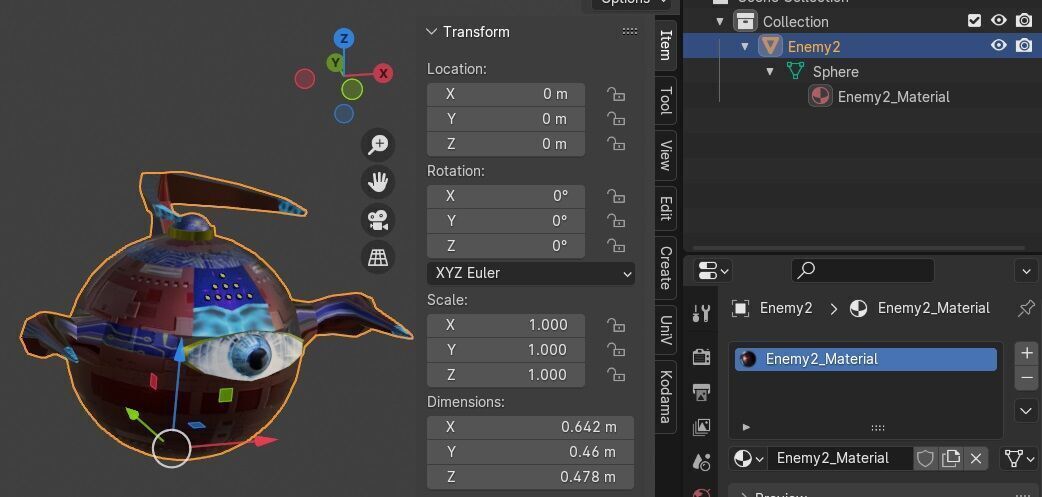The image size is (1042, 497).
Task: Open properties options dropdown chevron
Action: point(1027,271)
